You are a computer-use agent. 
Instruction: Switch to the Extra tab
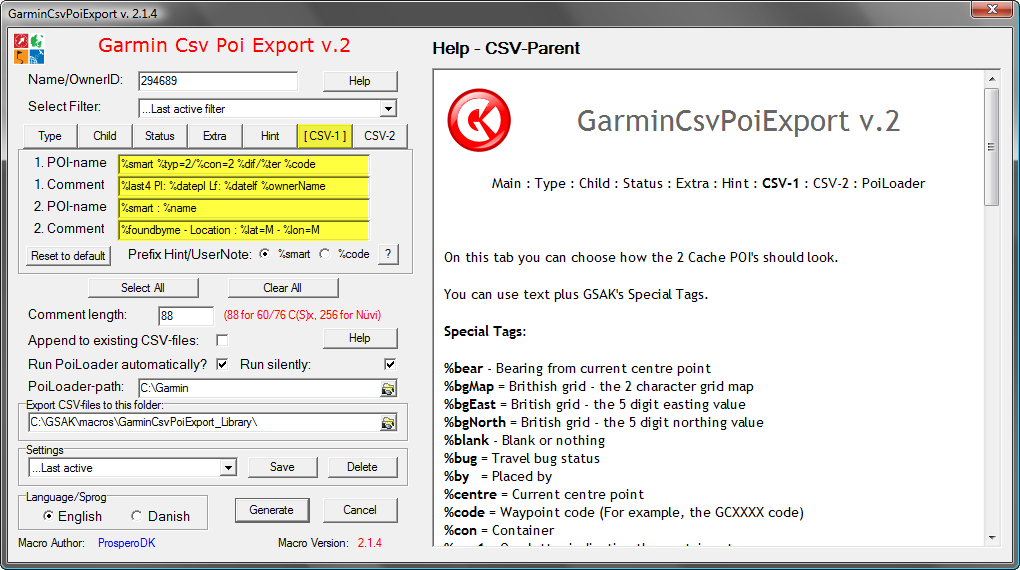215,136
